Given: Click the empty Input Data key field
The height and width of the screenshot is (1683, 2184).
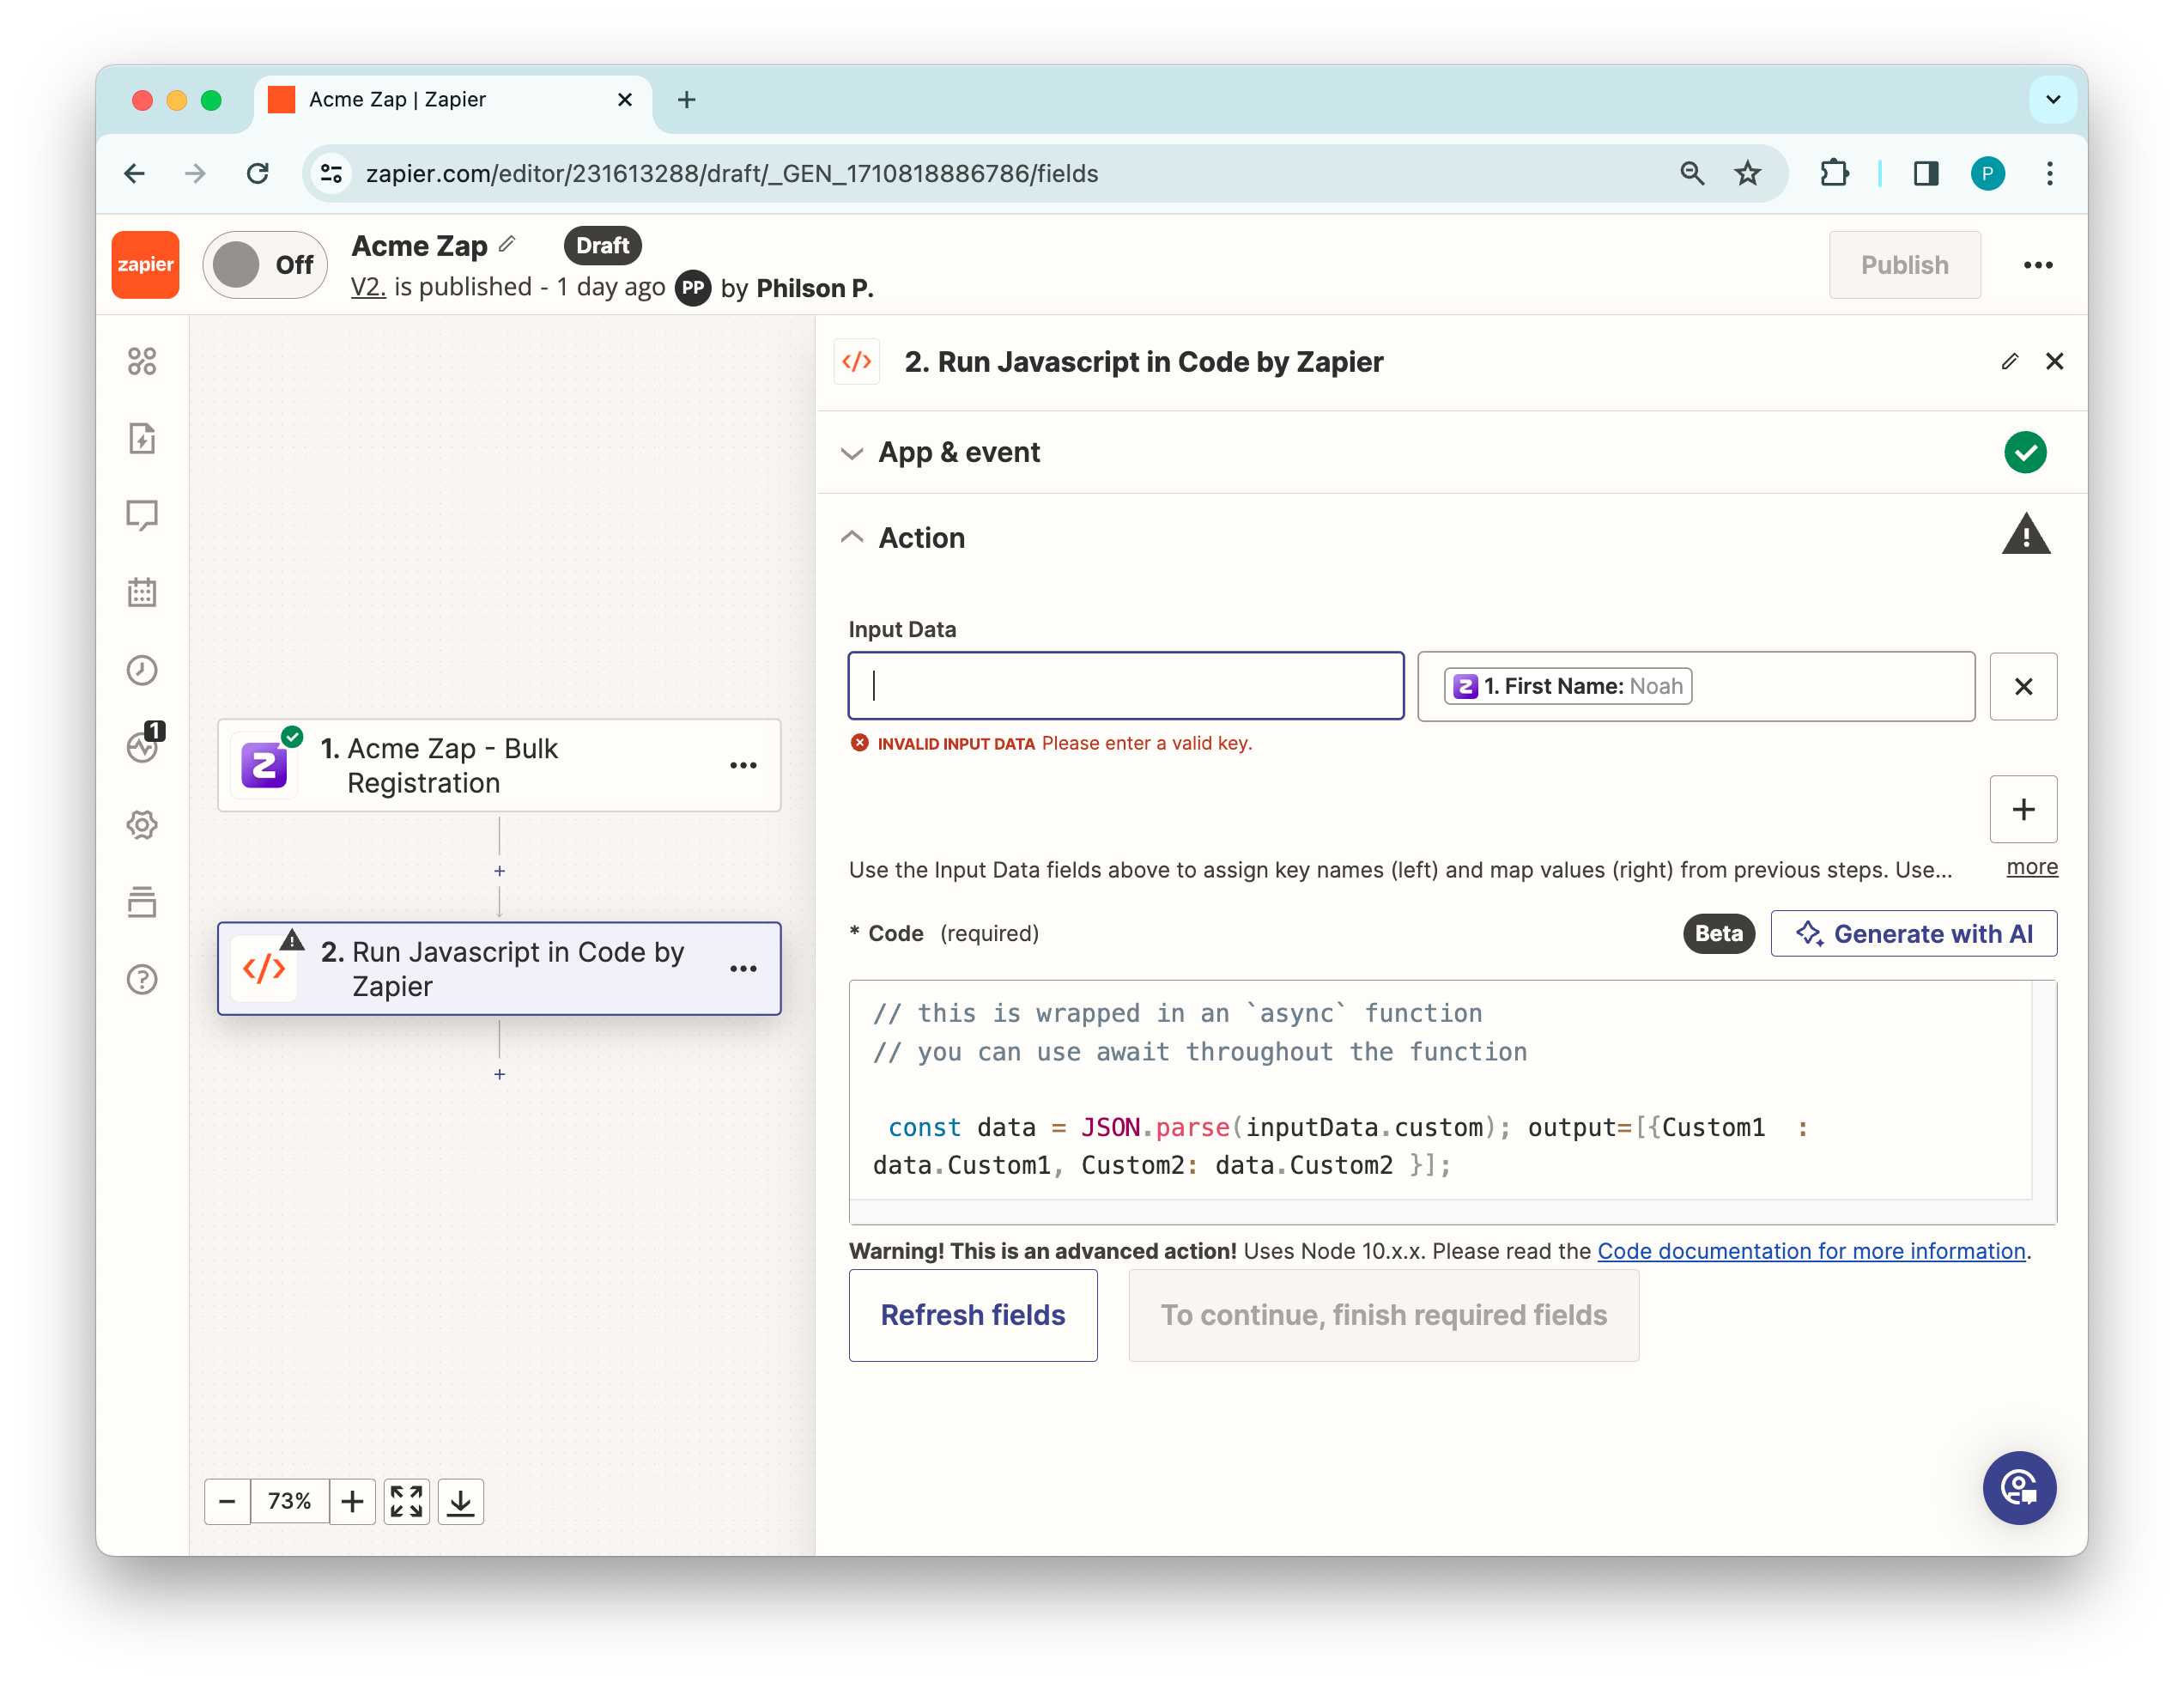Looking at the screenshot, I should point(1125,686).
